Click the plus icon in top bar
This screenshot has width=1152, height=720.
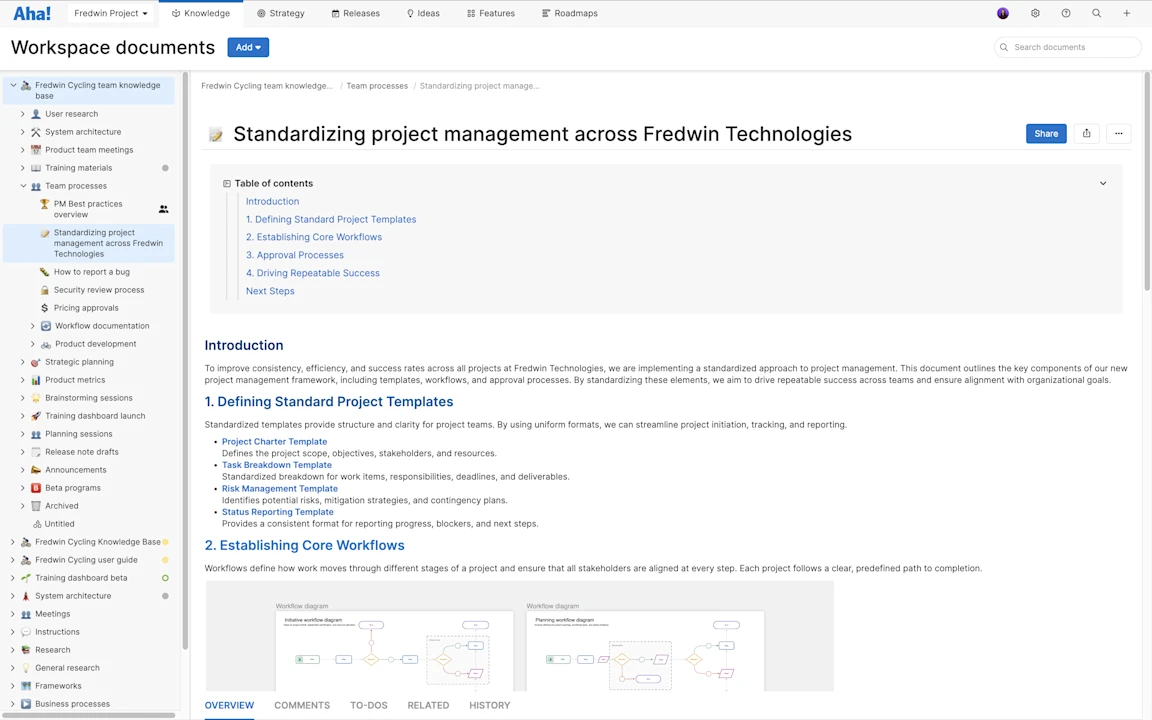1126,13
